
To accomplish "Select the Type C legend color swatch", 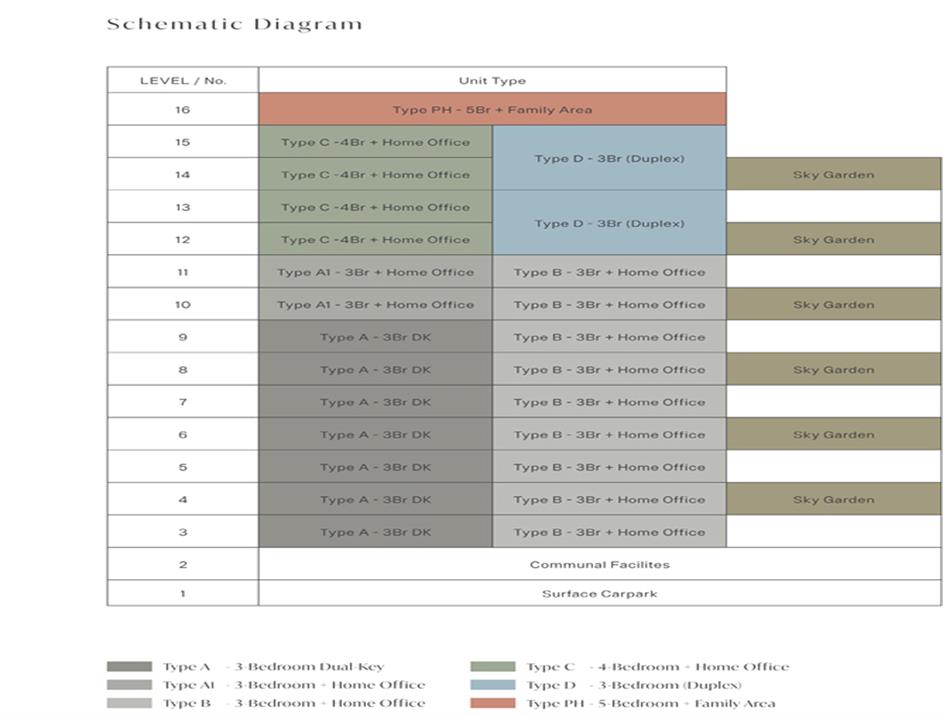I will click(x=492, y=667).
